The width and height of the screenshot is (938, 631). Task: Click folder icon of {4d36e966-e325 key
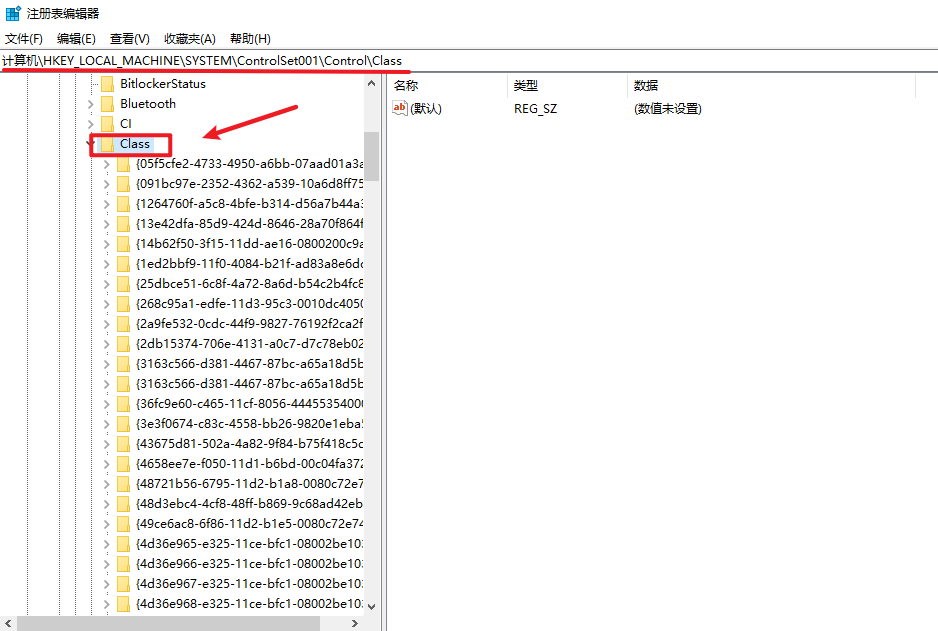[x=123, y=563]
